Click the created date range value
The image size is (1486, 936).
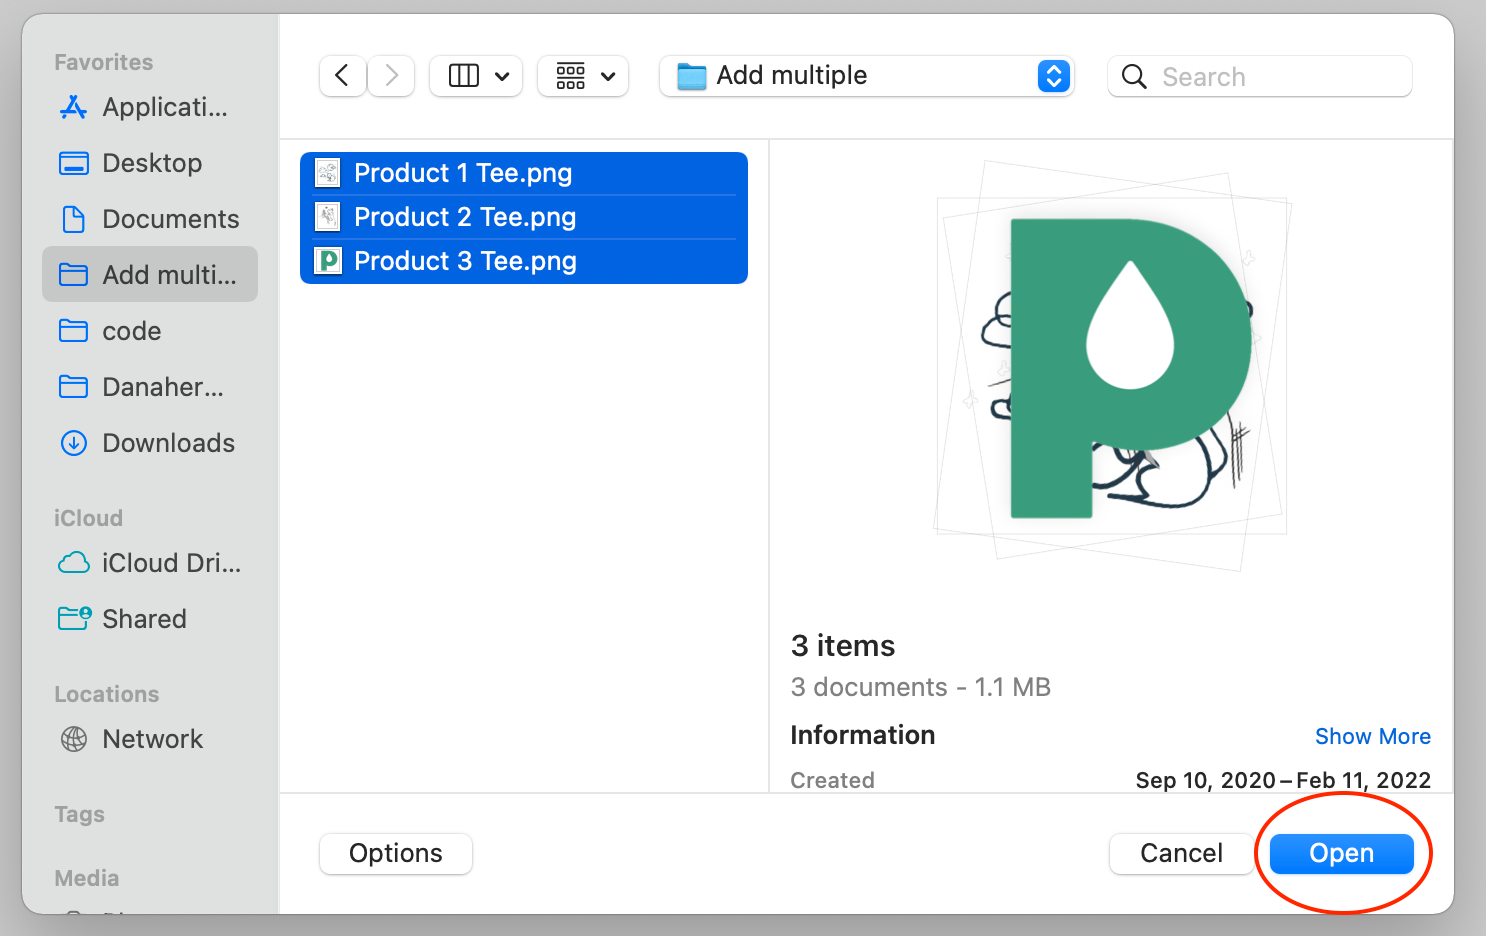[1283, 780]
